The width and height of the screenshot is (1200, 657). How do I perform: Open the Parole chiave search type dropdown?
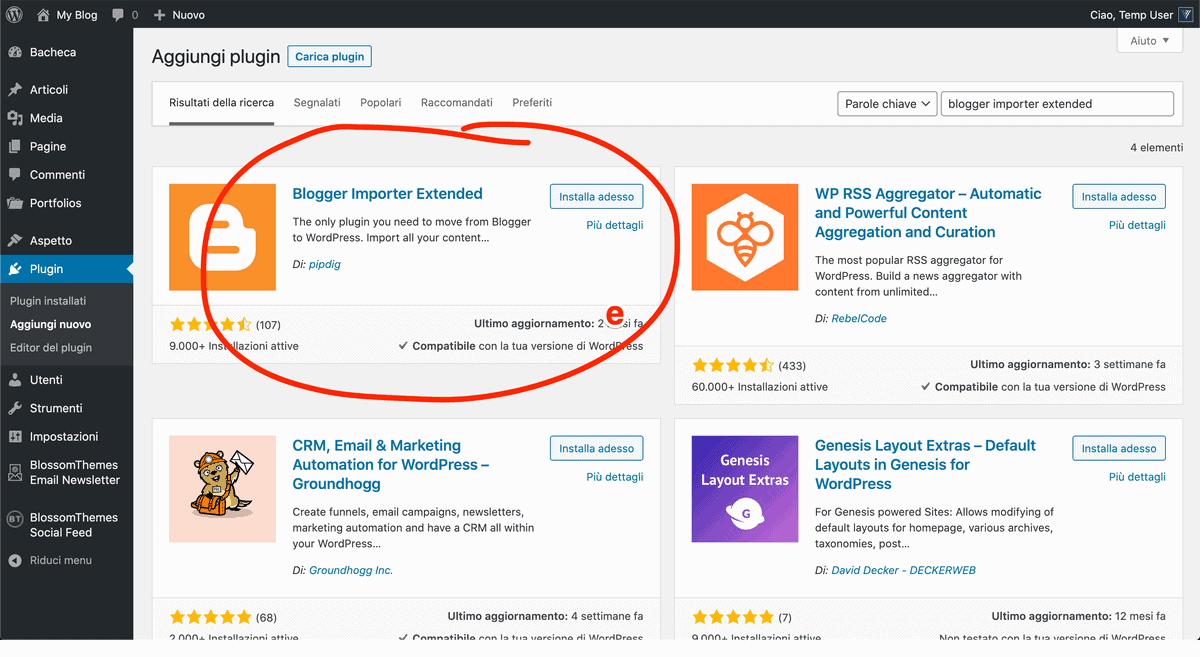(x=886, y=104)
